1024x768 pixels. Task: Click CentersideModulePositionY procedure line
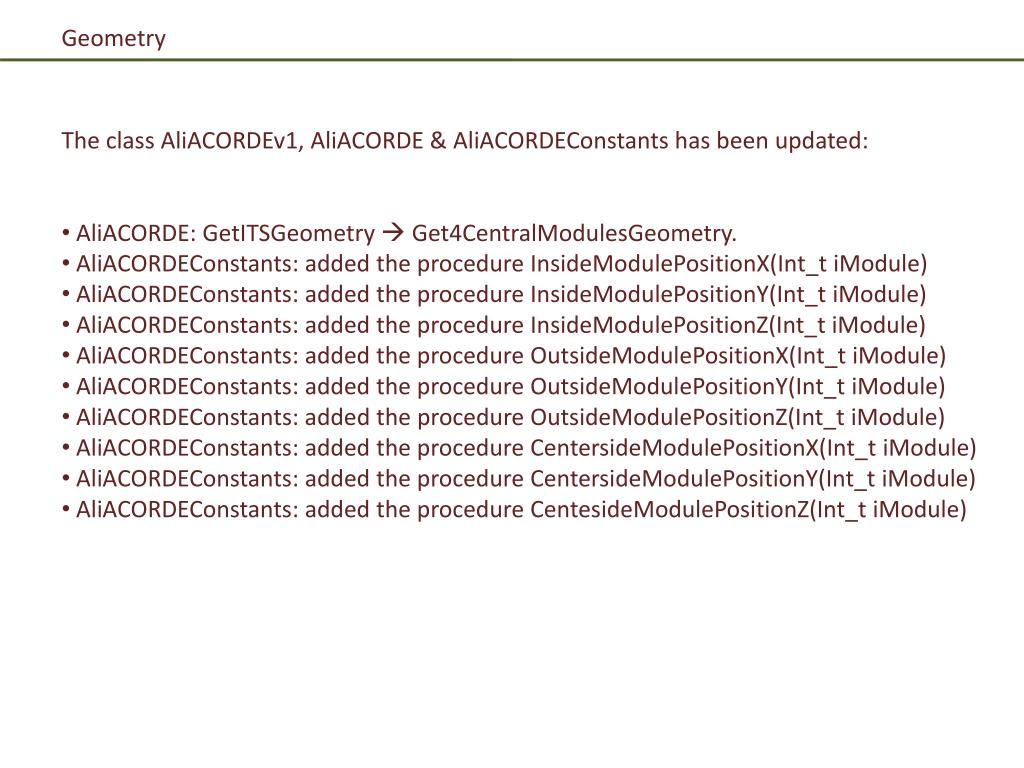coord(519,479)
